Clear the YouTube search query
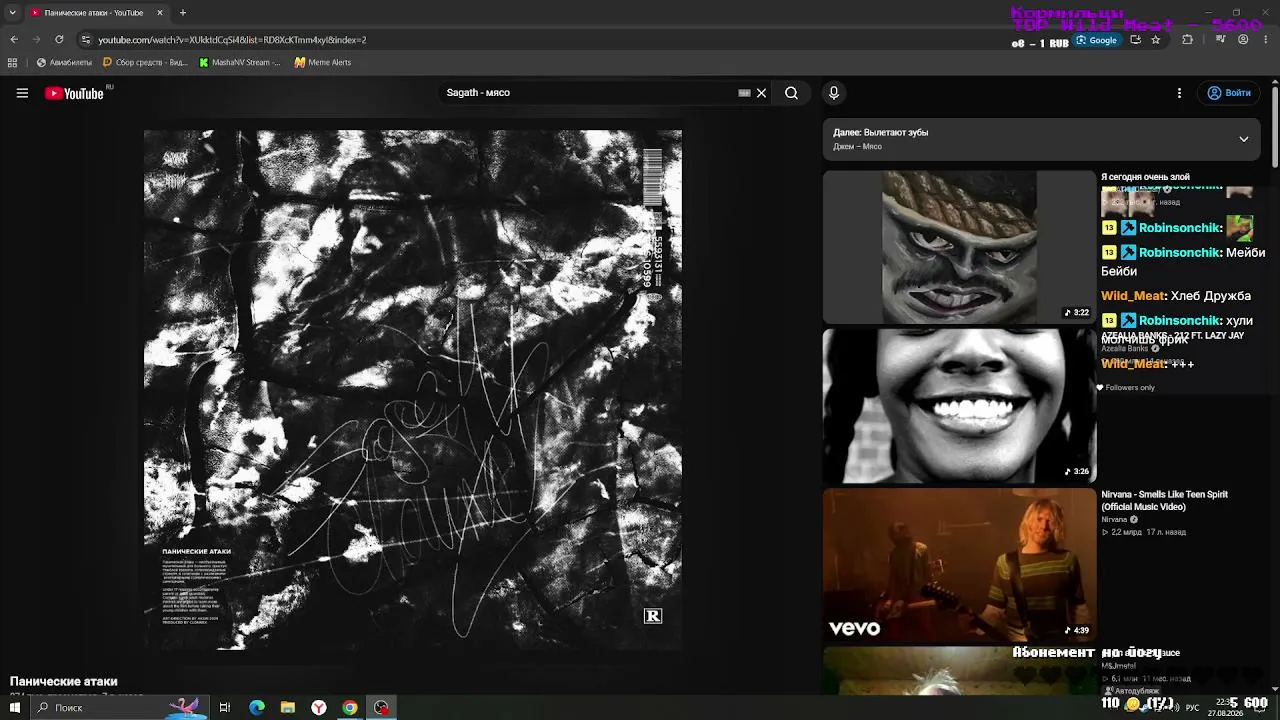 pos(761,93)
